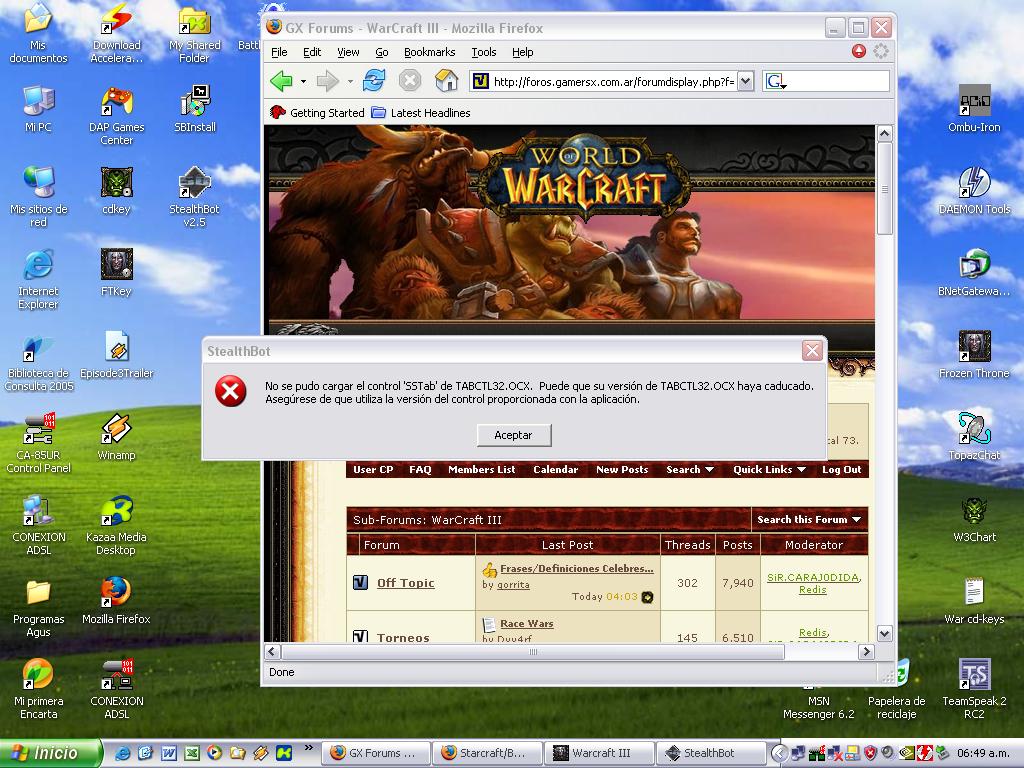Select the TopazChat desktop icon
This screenshot has width=1024, height=768.
pyautogui.click(x=974, y=437)
